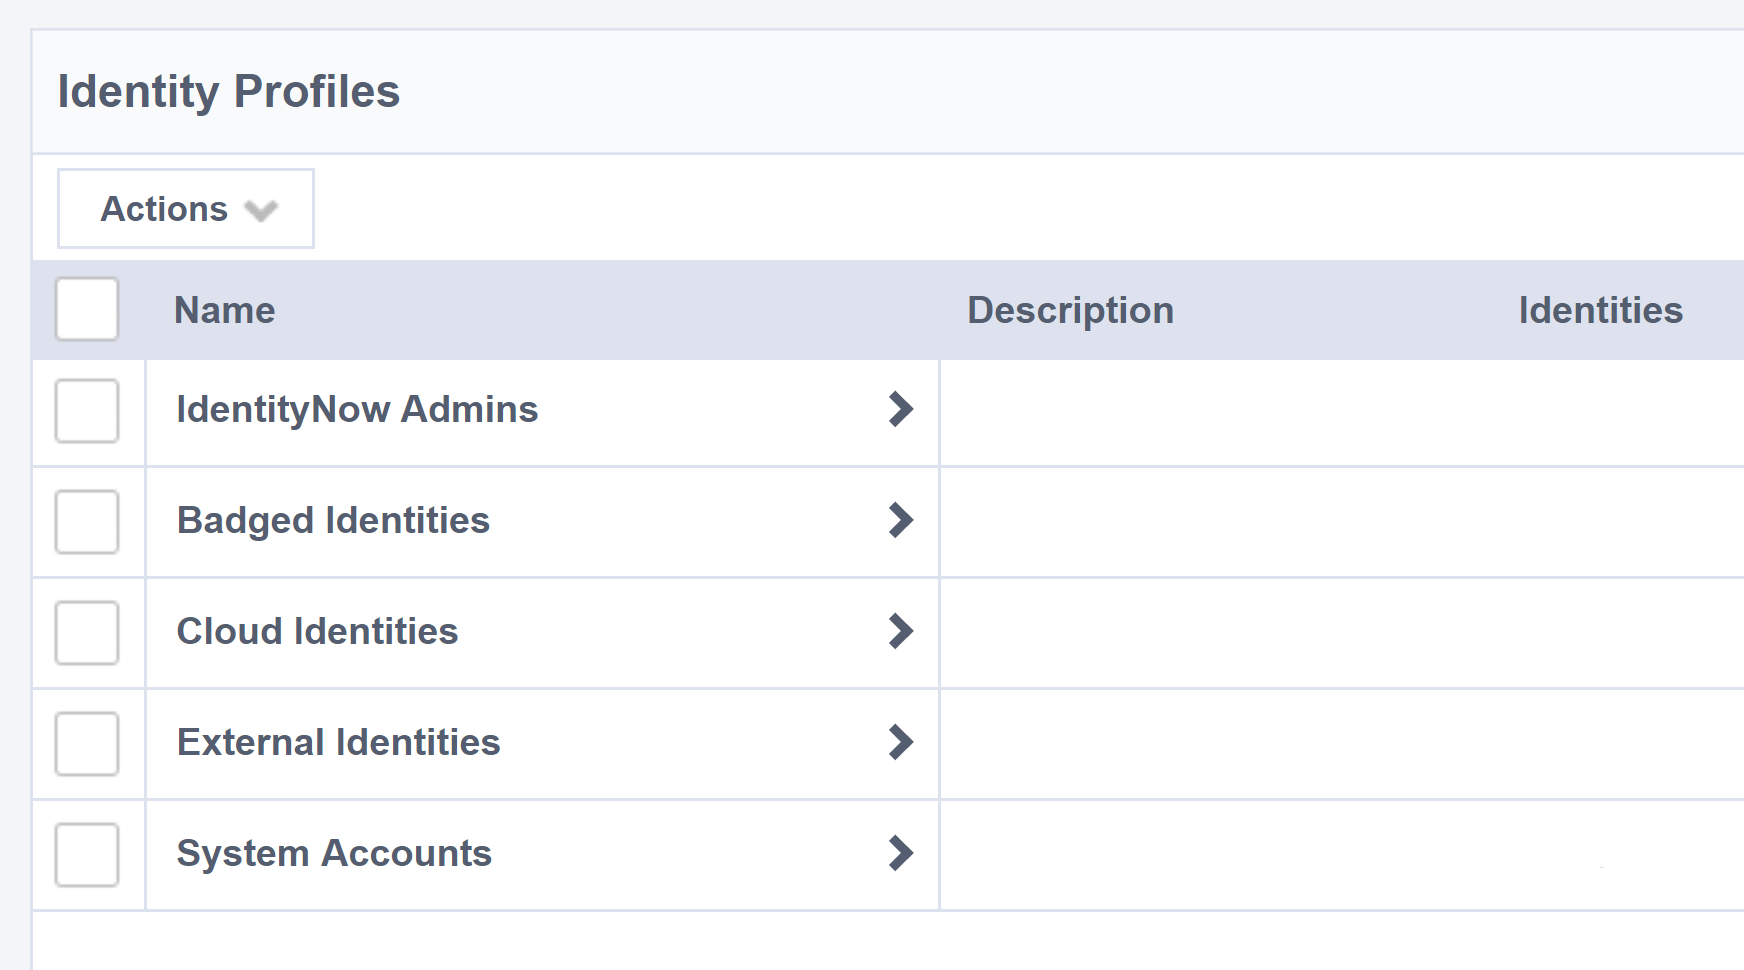Viewport: 1744px width, 970px height.
Task: Open the External Identities profile
Action: [338, 742]
